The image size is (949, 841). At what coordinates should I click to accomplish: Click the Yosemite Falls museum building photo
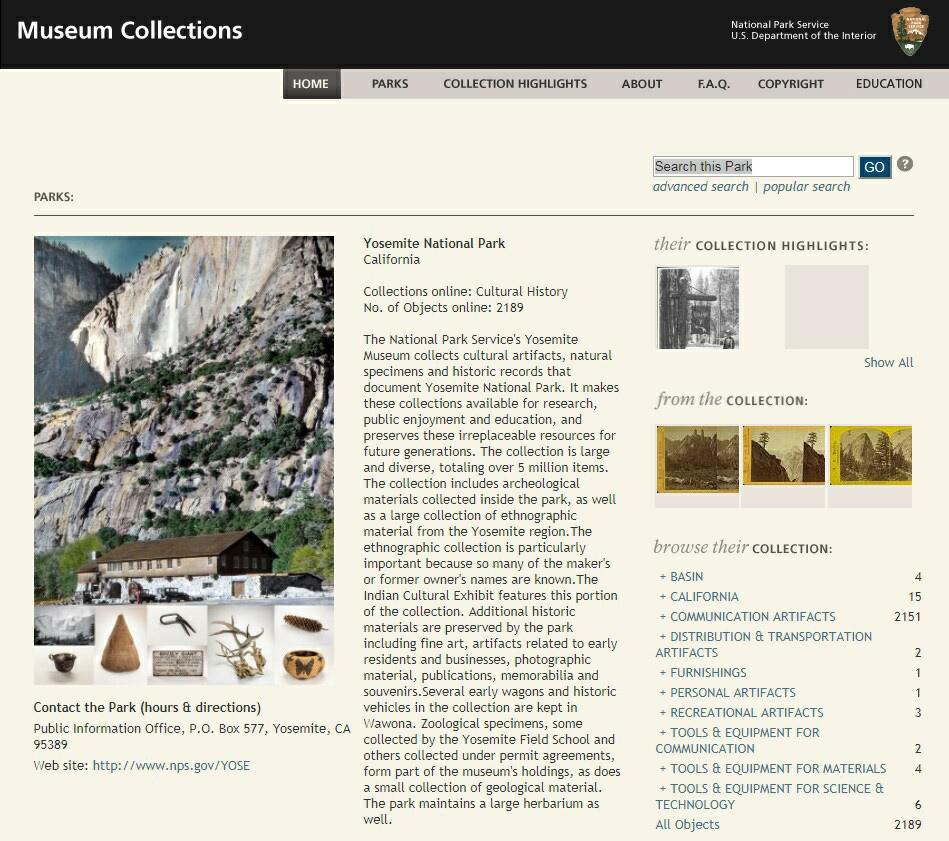pos(183,420)
